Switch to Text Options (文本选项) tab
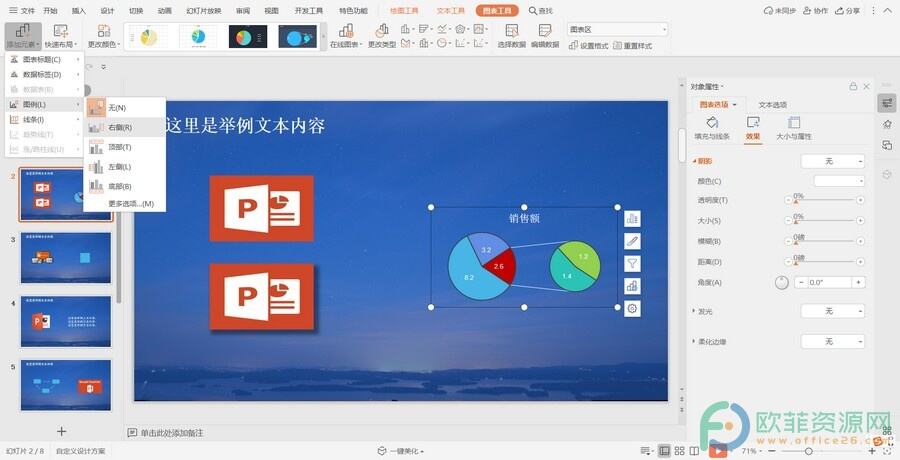This screenshot has height=460, width=900. tap(773, 105)
